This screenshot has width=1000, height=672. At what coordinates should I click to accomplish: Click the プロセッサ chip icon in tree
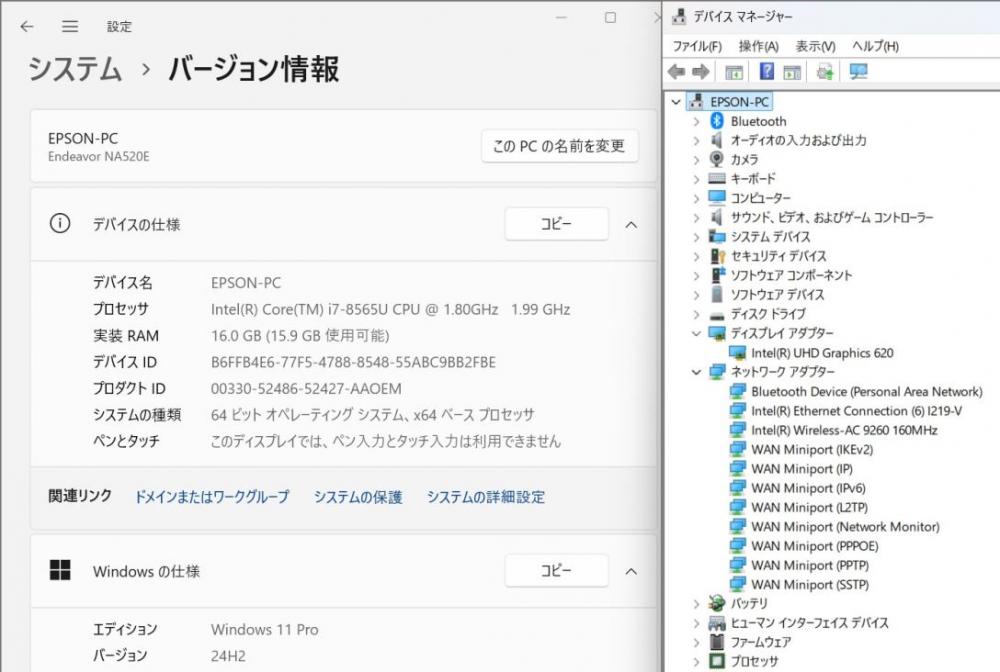coord(717,661)
